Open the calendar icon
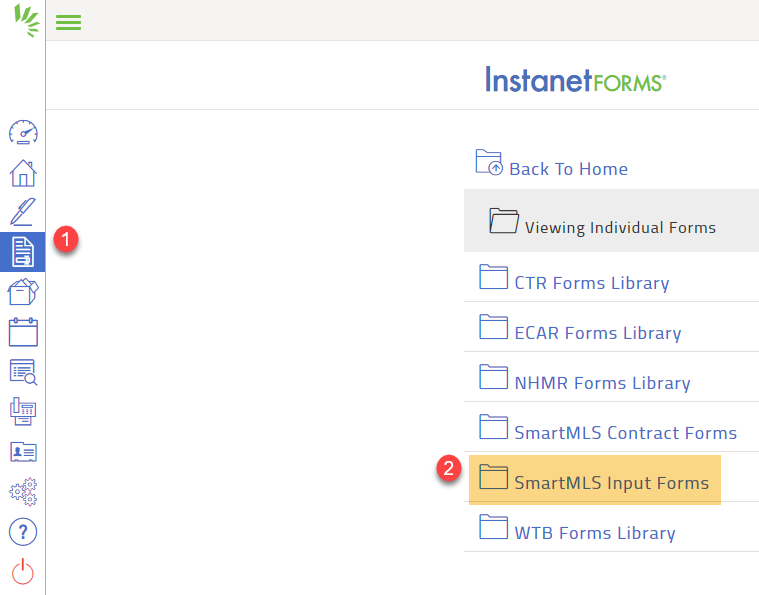This screenshot has height=595, width=759. [22, 332]
